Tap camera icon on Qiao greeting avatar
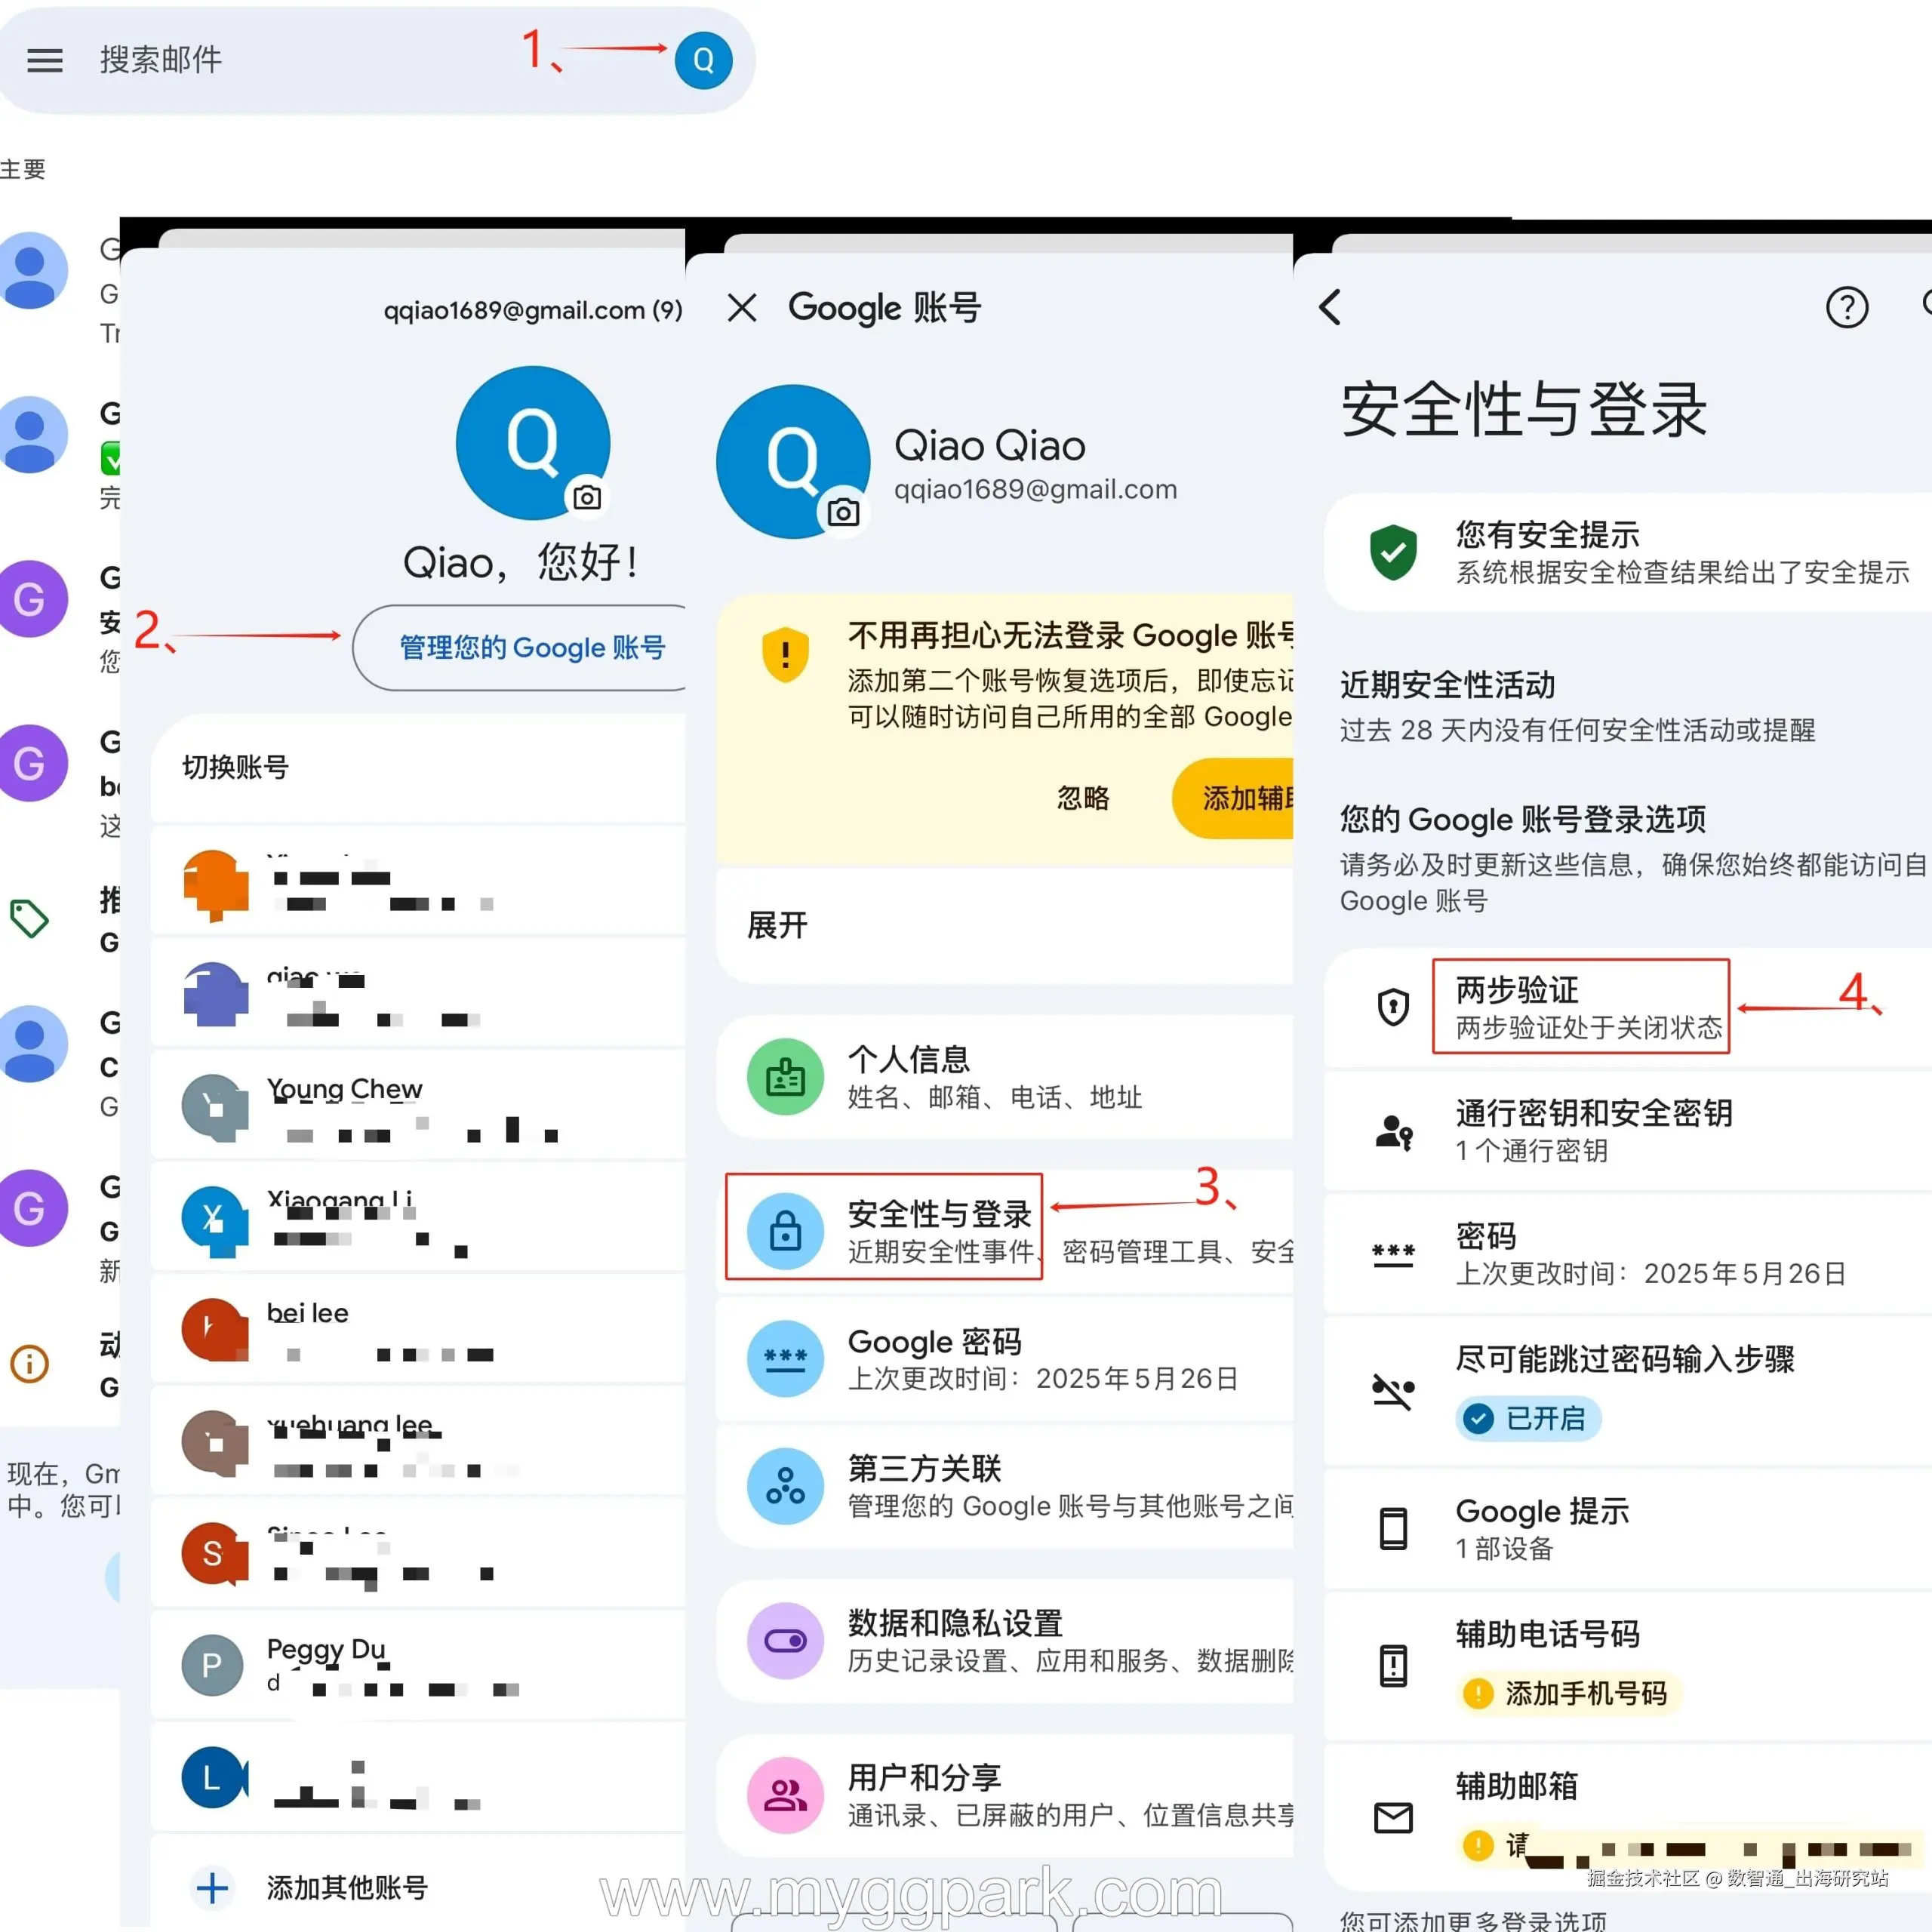The width and height of the screenshot is (1932, 1932). [x=587, y=497]
